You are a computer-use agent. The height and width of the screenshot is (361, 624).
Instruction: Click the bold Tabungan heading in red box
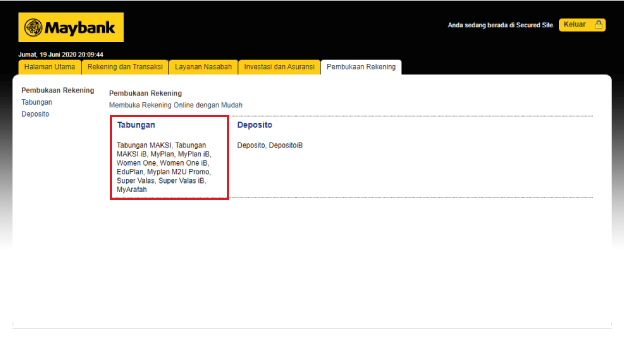pos(136,125)
